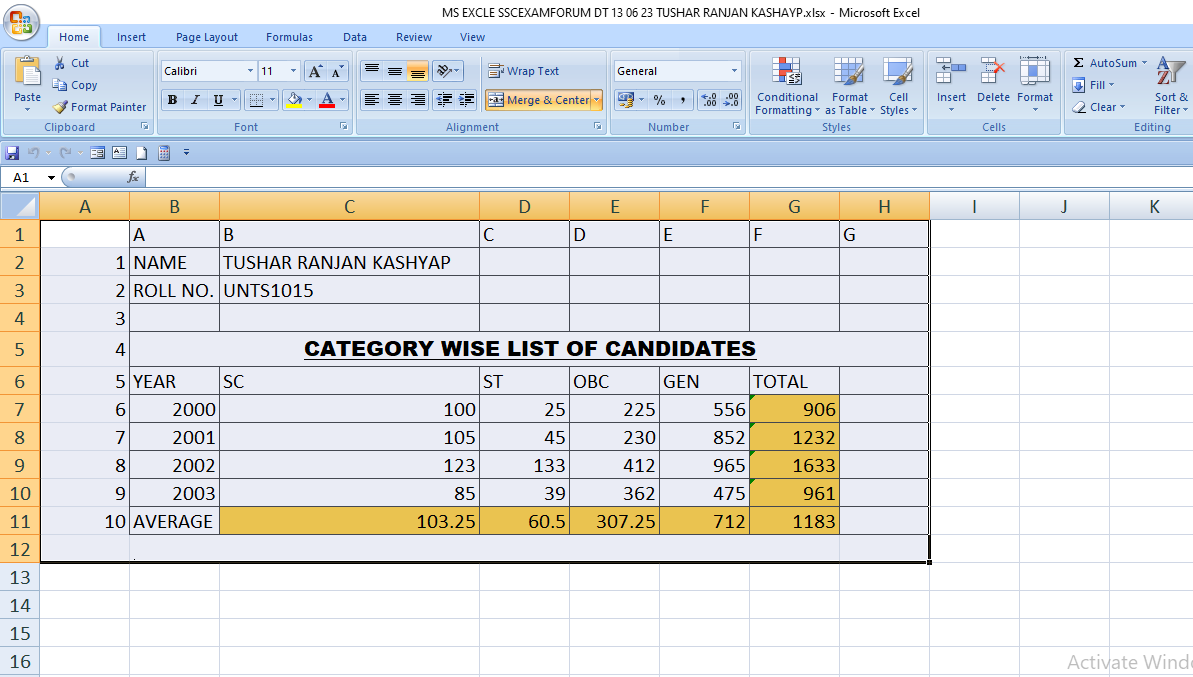Click the Percent Style icon
The width and height of the screenshot is (1193, 677).
[659, 100]
